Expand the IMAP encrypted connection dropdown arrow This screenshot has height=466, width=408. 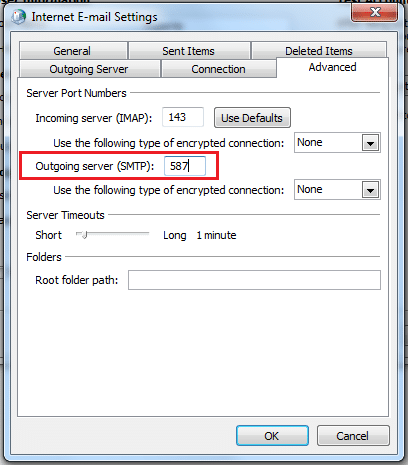[370, 143]
